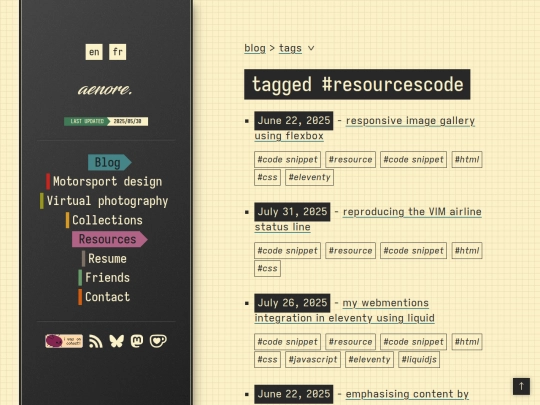Select #eleventy tag under webmentions post

(369, 360)
